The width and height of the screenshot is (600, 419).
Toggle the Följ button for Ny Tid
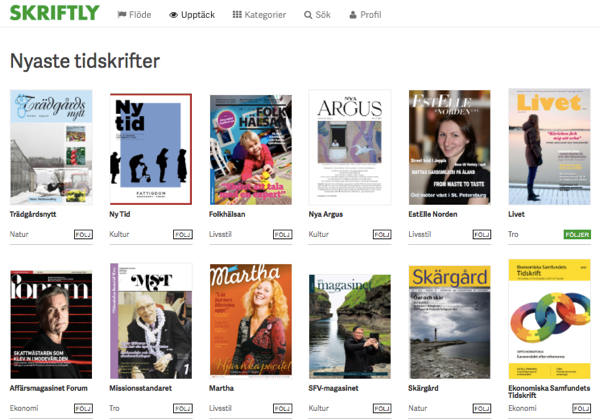coord(181,234)
